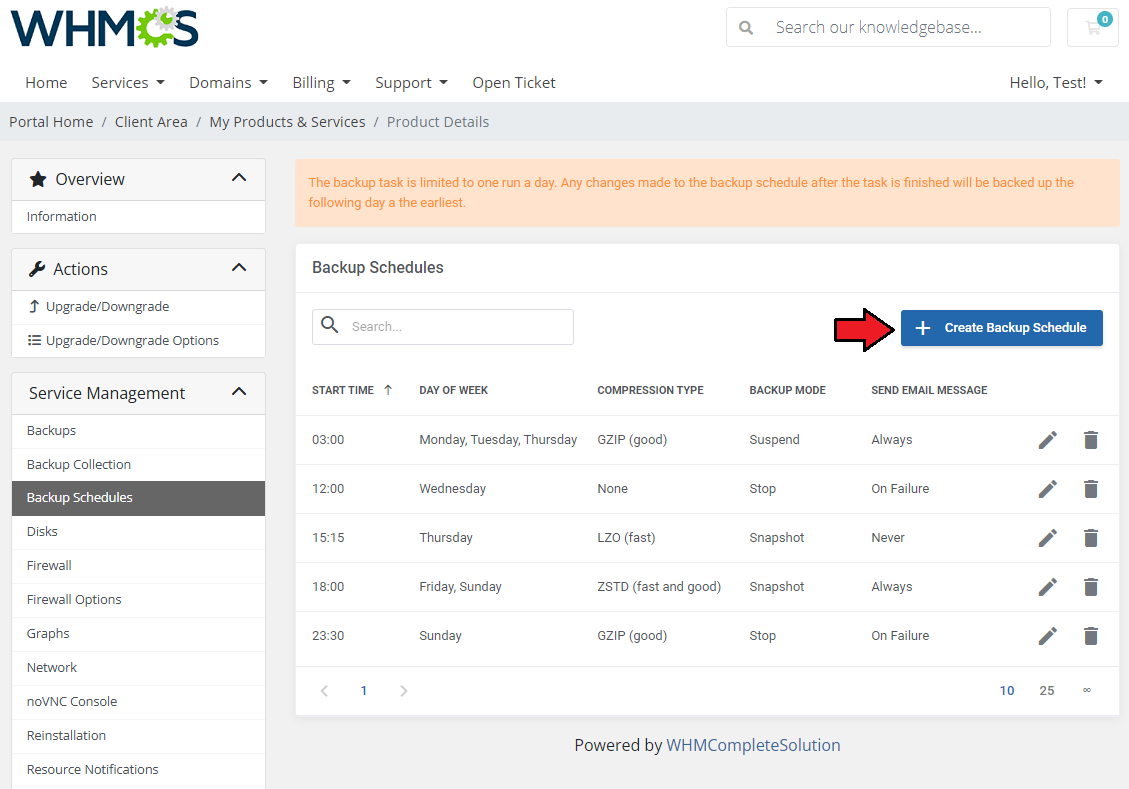This screenshot has height=789, width=1129.
Task: Open Resource Notifications in sidebar
Action: [138, 770]
